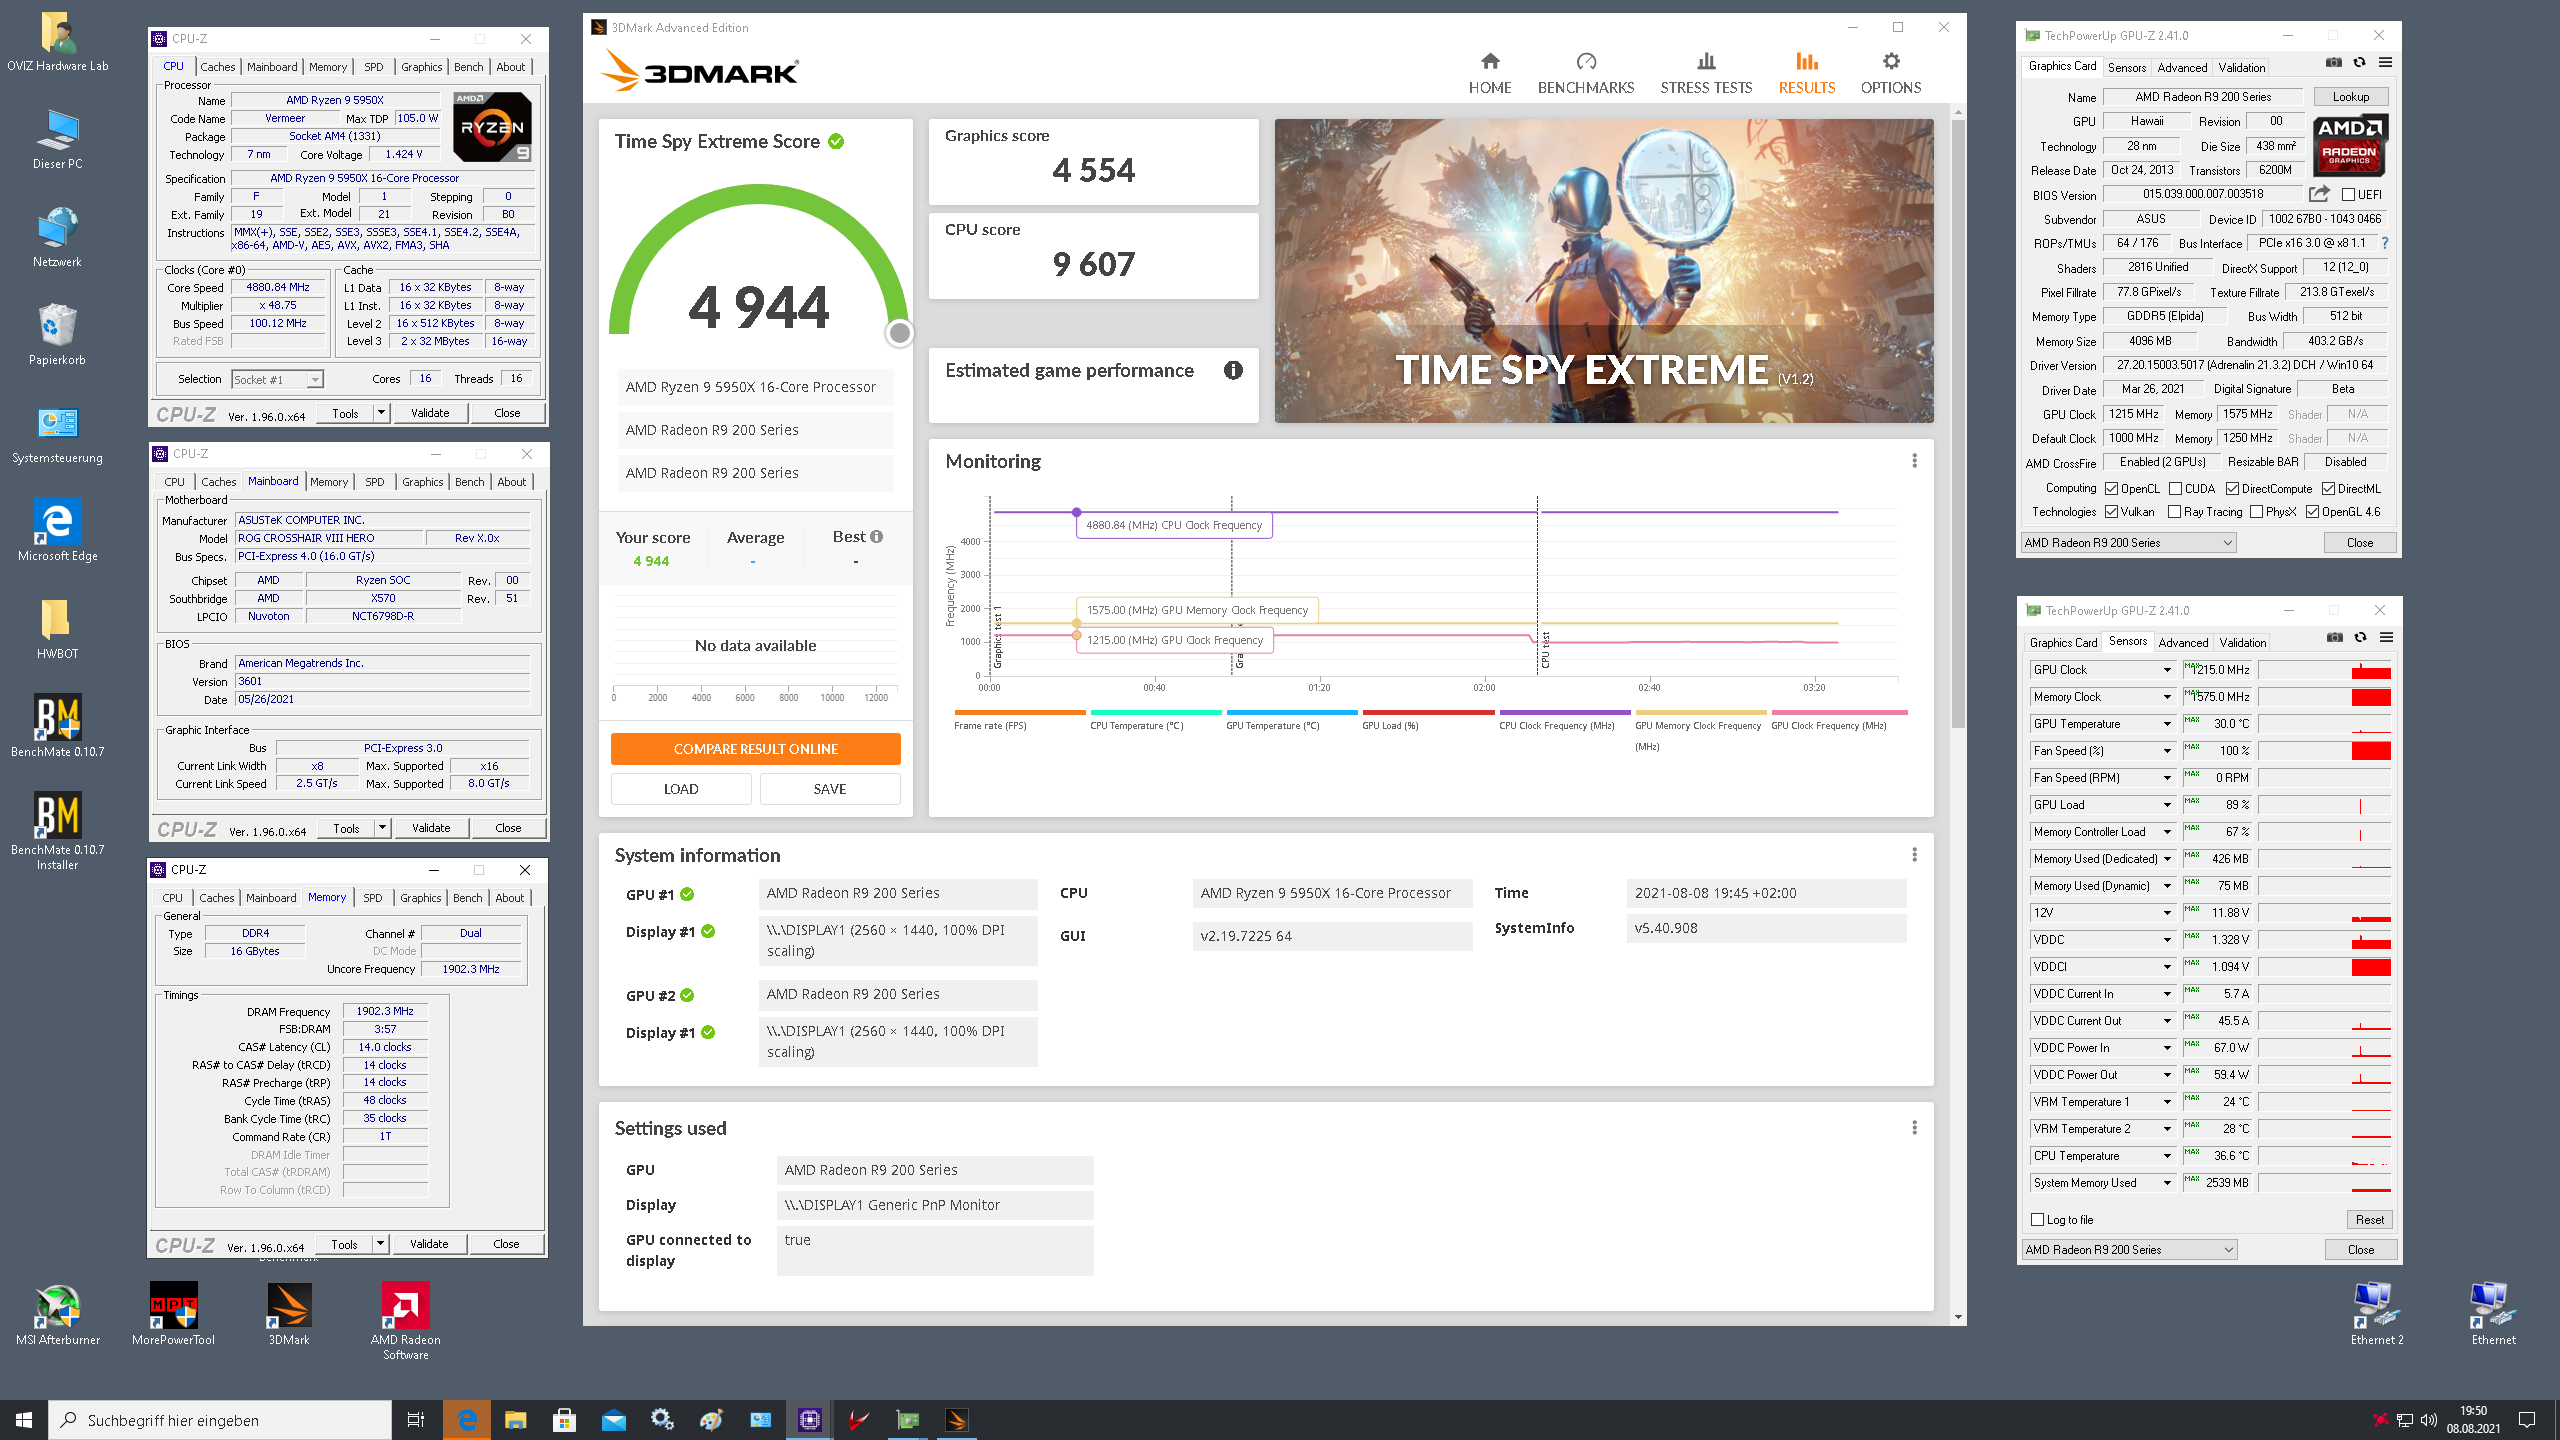2560x1440 pixels.
Task: Open the AMD Radeon Software desktop icon
Action: pyautogui.click(x=405, y=1322)
